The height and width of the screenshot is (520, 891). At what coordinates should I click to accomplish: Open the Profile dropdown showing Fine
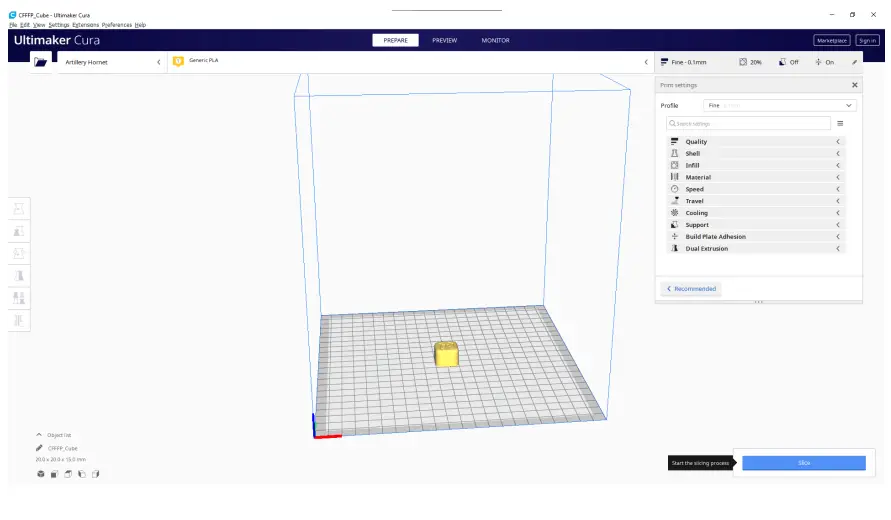[780, 105]
